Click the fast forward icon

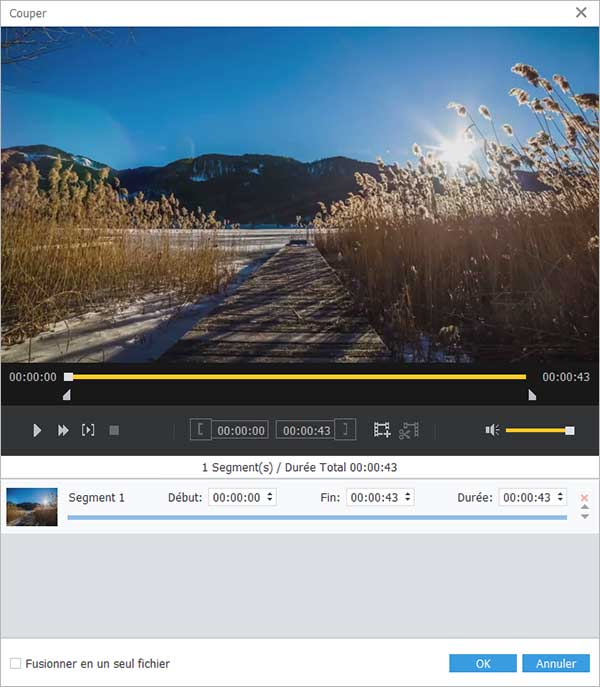tap(63, 430)
